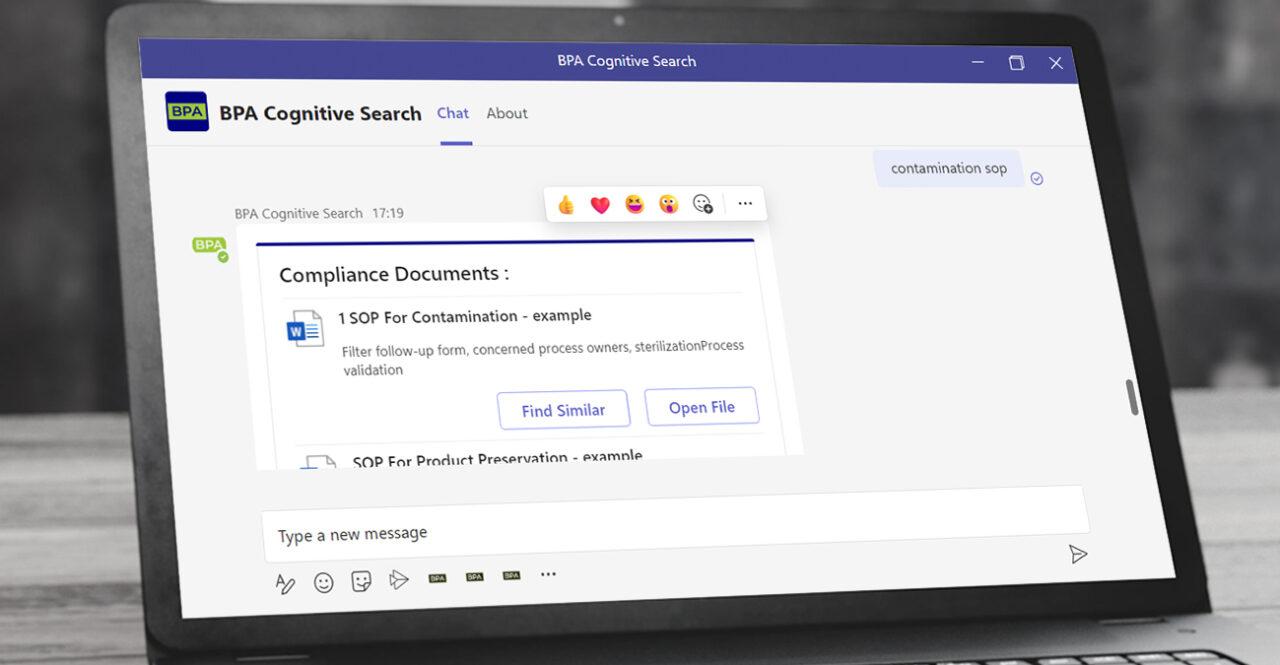React with the surprised face emoji

(669, 204)
